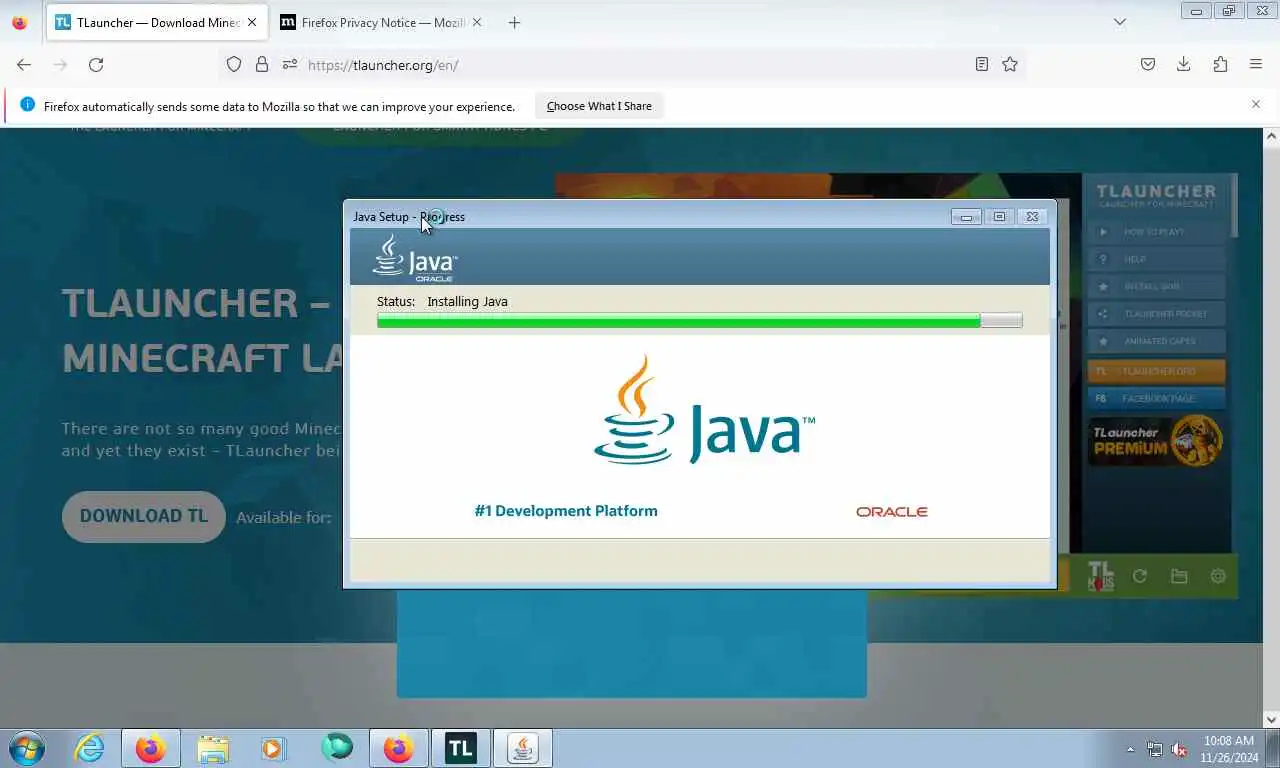Click the taskbar clock showing 10:08 AM

pyautogui.click(x=1229, y=749)
